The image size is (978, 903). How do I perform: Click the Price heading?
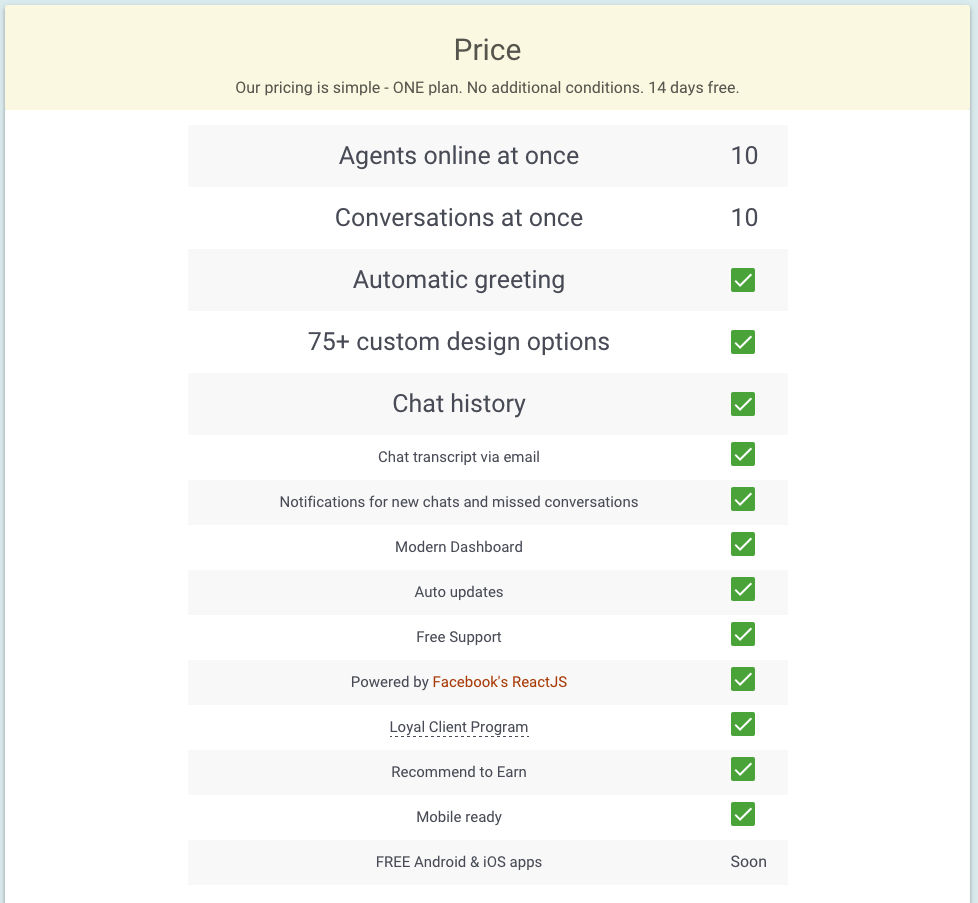coord(487,49)
